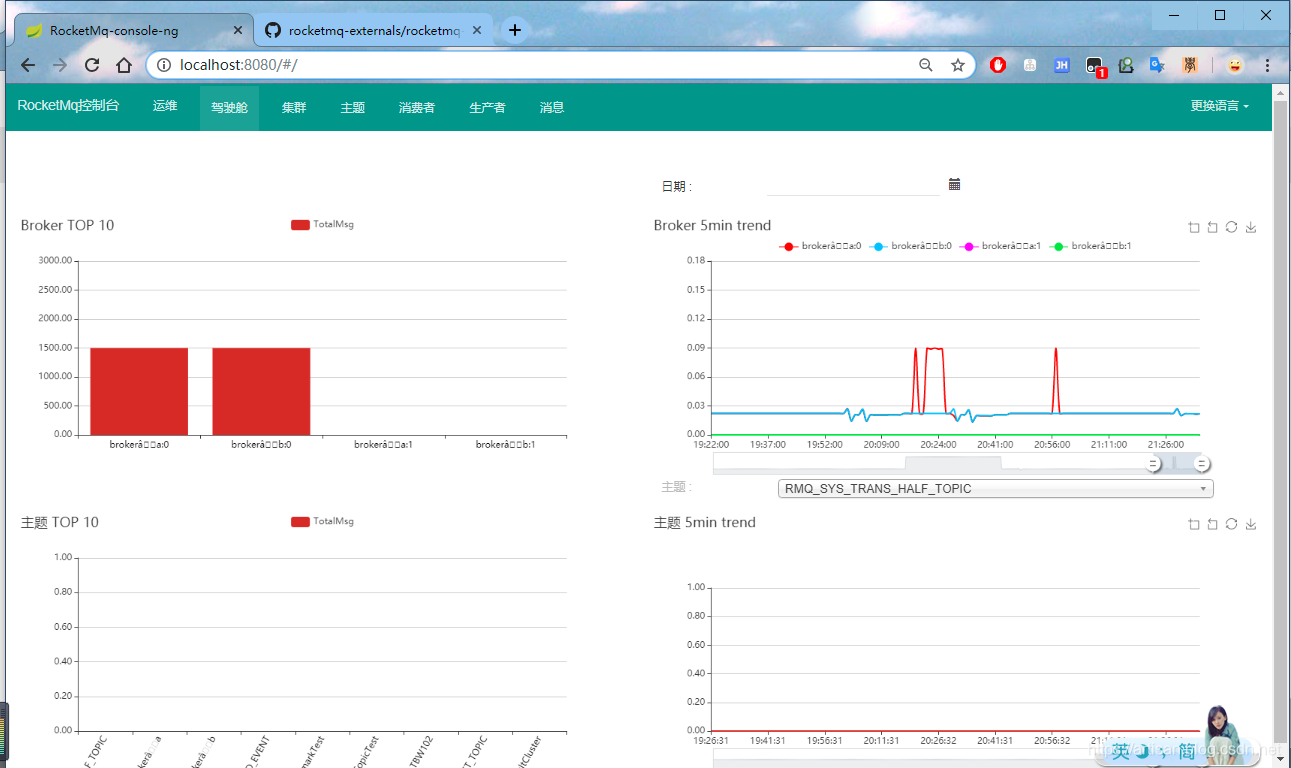1291x768 pixels.
Task: Open the grey figure extension icon
Action: (1030, 65)
